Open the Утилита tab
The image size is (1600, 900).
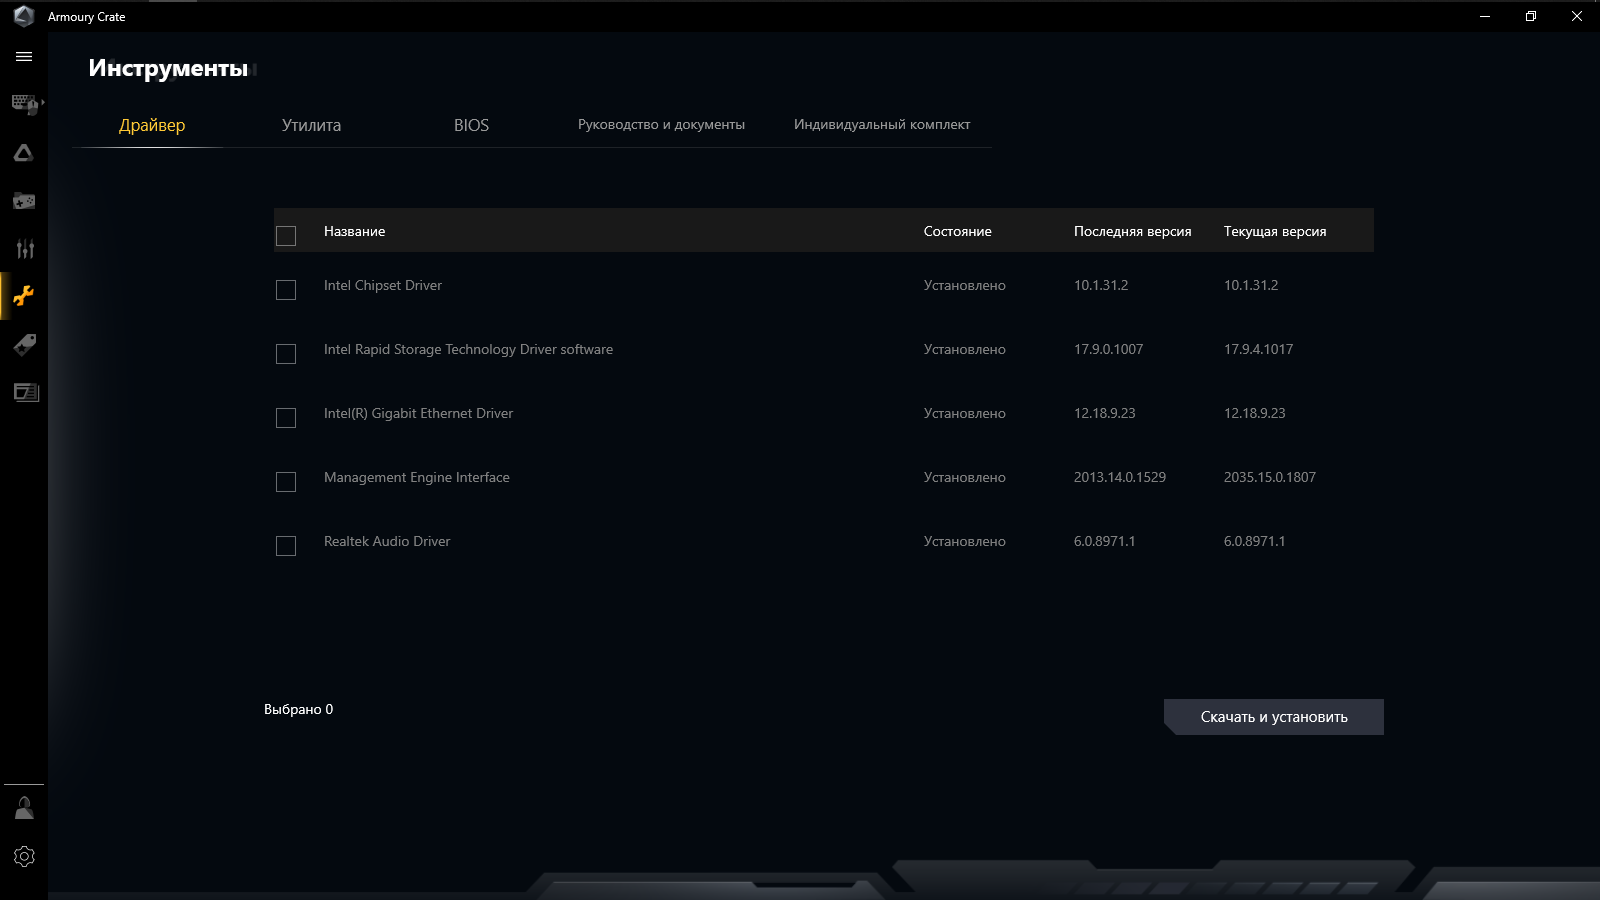(x=311, y=125)
